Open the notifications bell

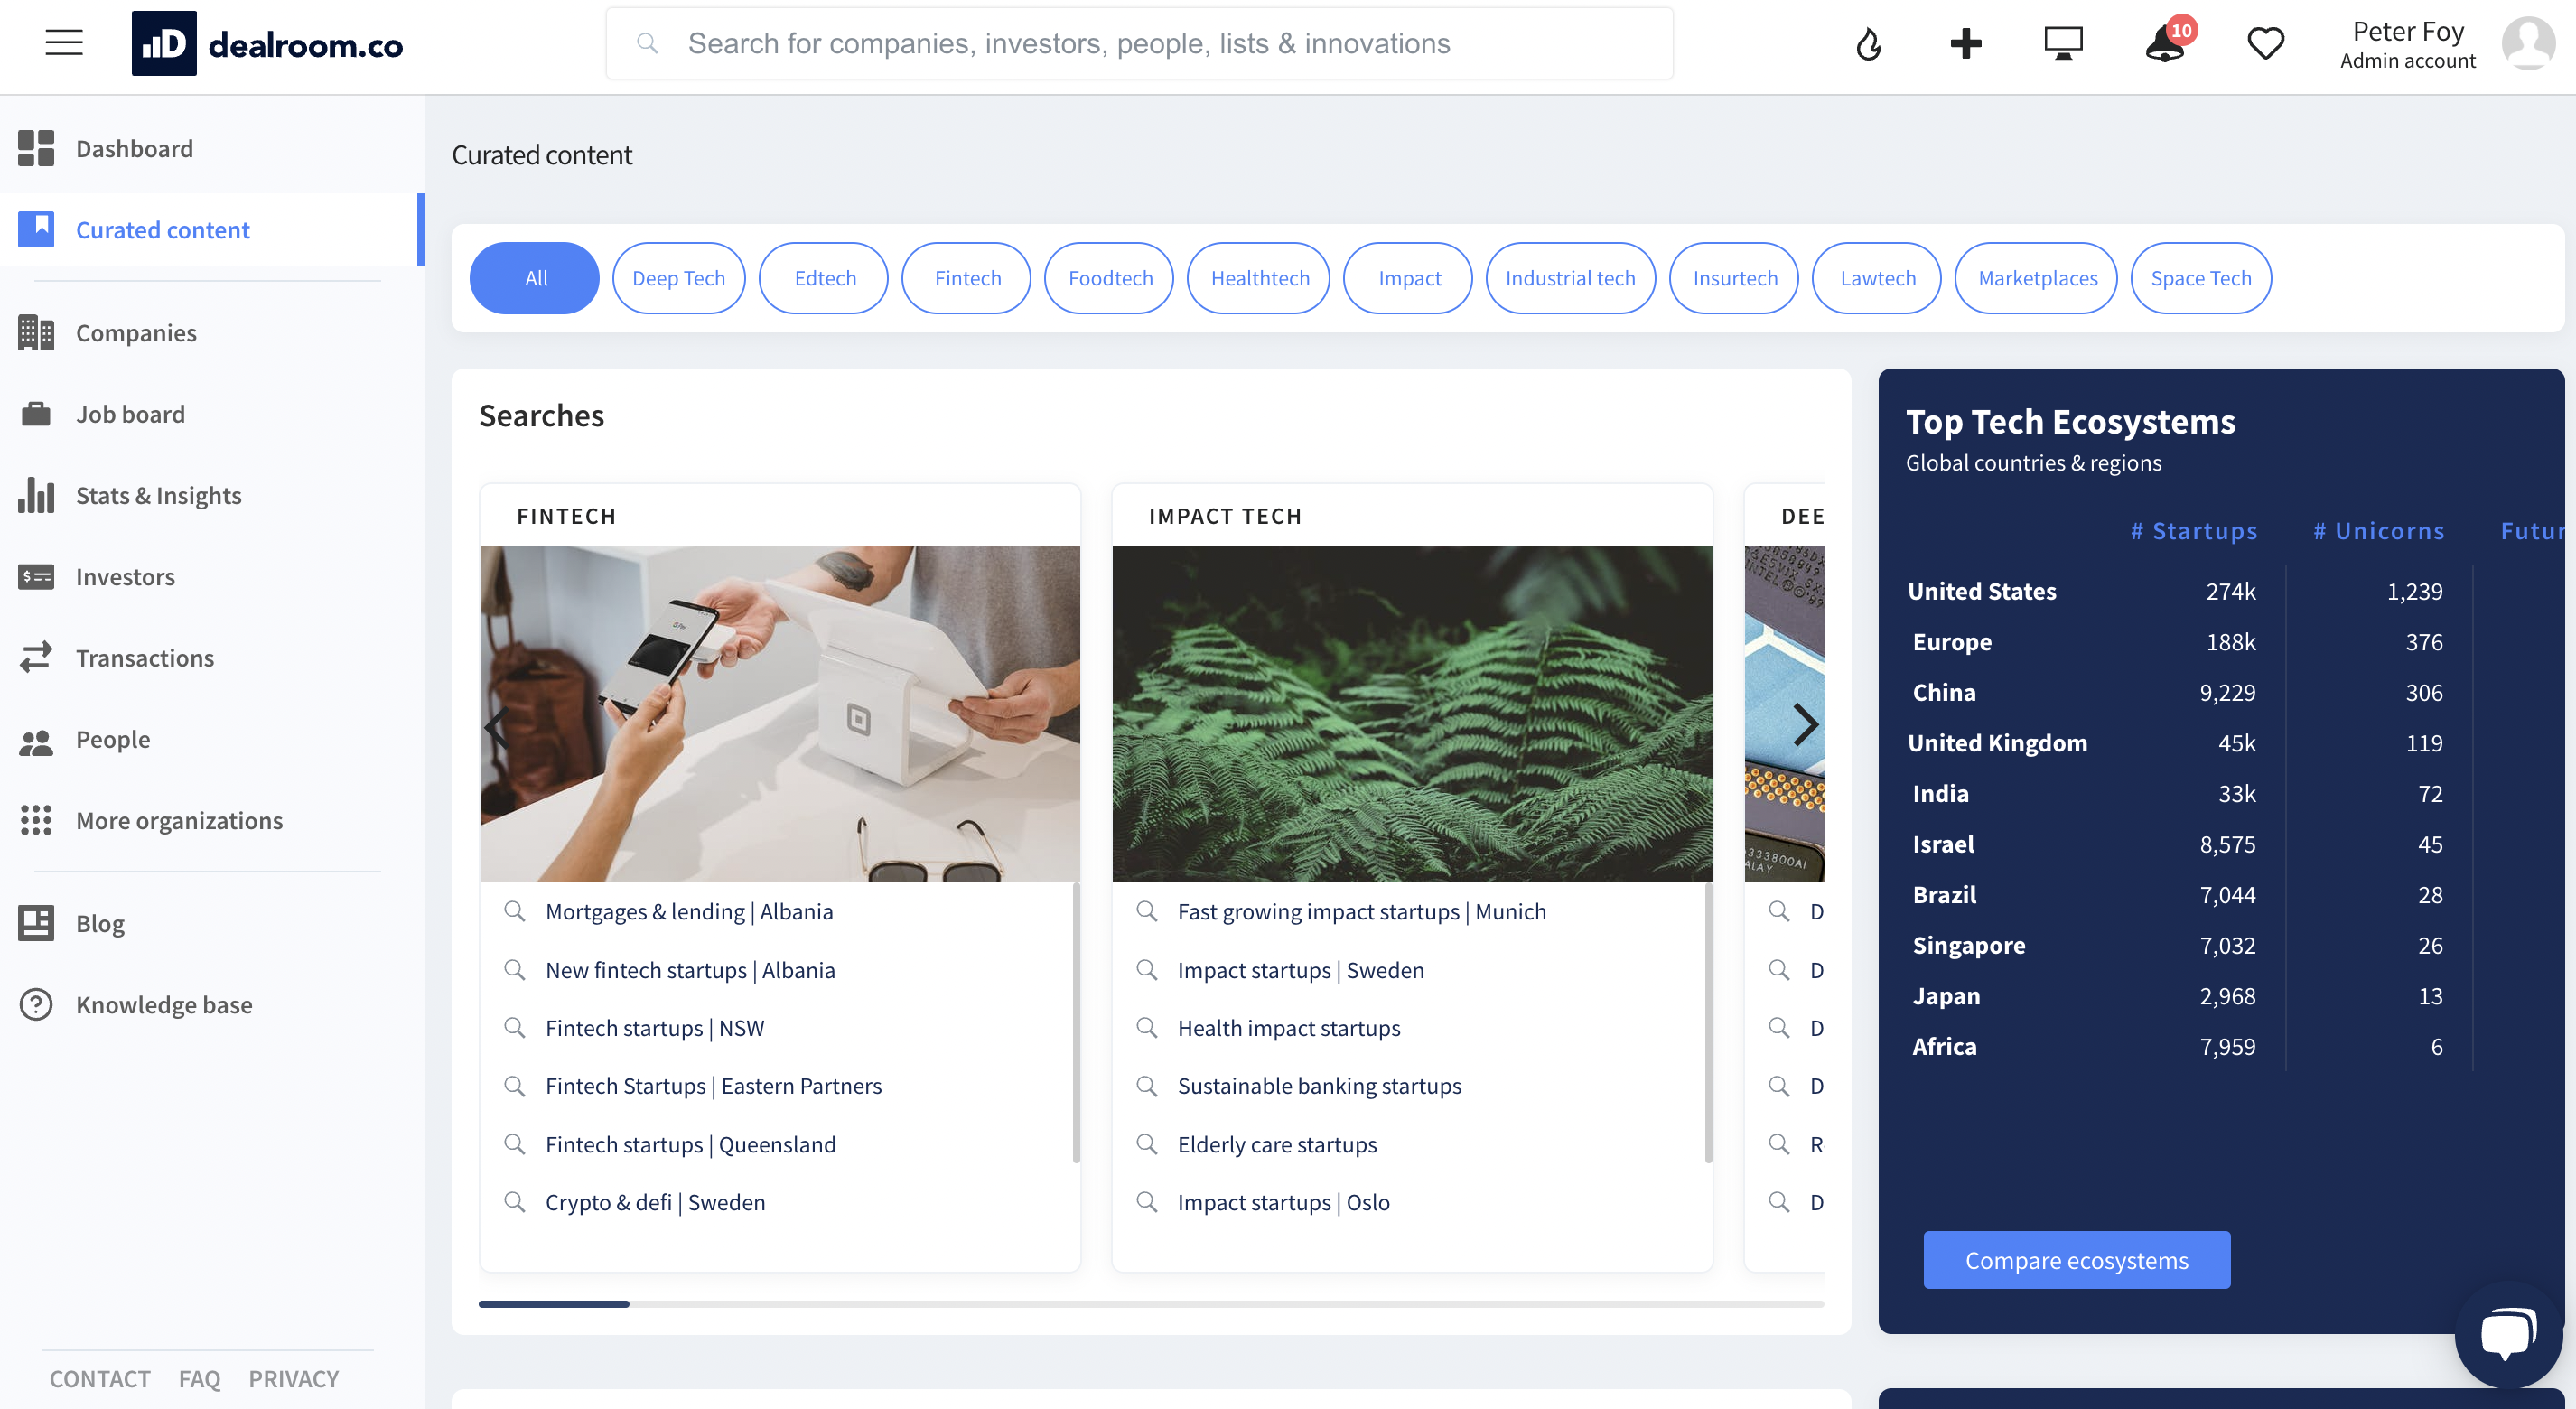tap(2165, 45)
